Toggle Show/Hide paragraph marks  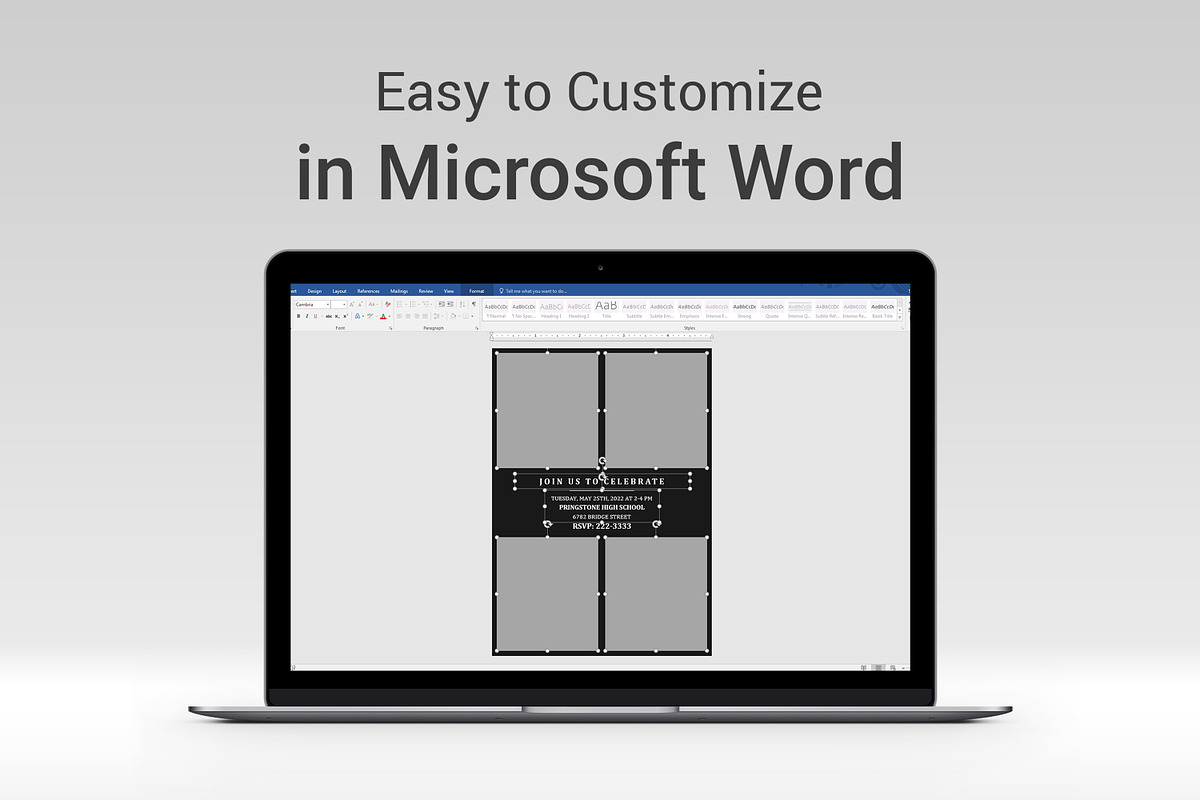click(x=474, y=304)
